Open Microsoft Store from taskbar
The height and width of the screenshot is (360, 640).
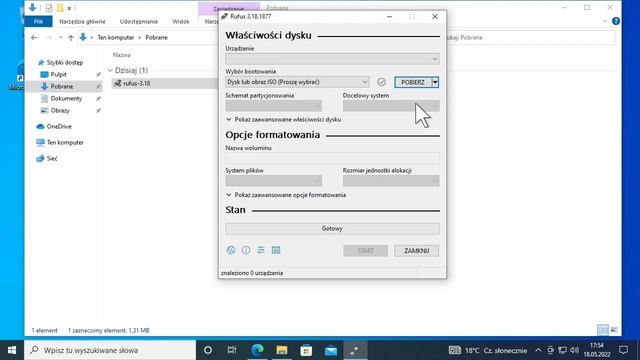(306, 350)
